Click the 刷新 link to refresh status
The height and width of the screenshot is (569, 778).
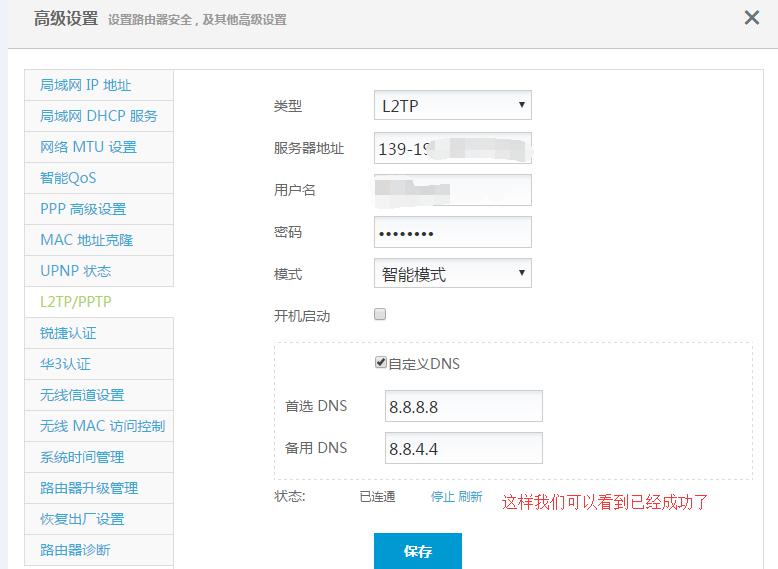(x=470, y=497)
